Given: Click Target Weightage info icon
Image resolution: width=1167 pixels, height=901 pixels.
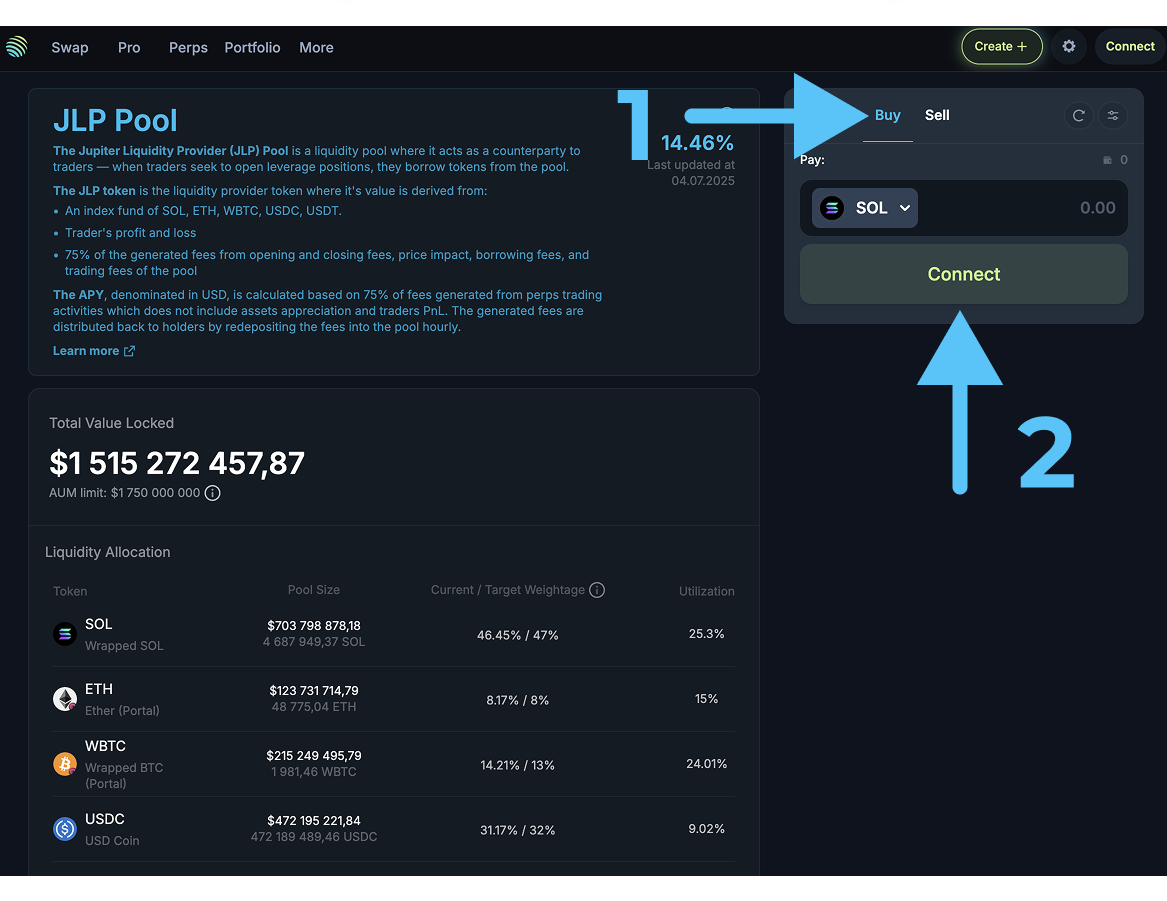Looking at the screenshot, I should [597, 590].
